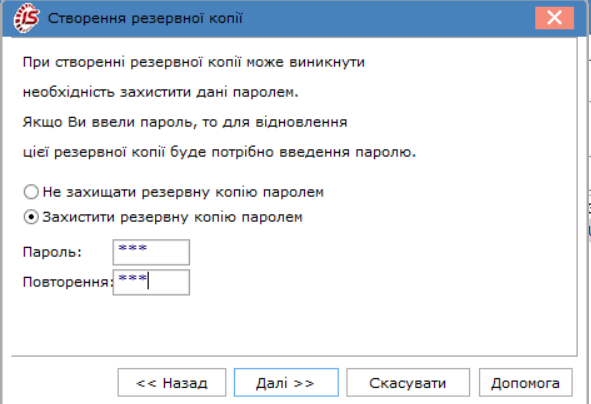The width and height of the screenshot is (591, 404).
Task: Cancel the wizard via Скасувати
Action: click(x=408, y=383)
